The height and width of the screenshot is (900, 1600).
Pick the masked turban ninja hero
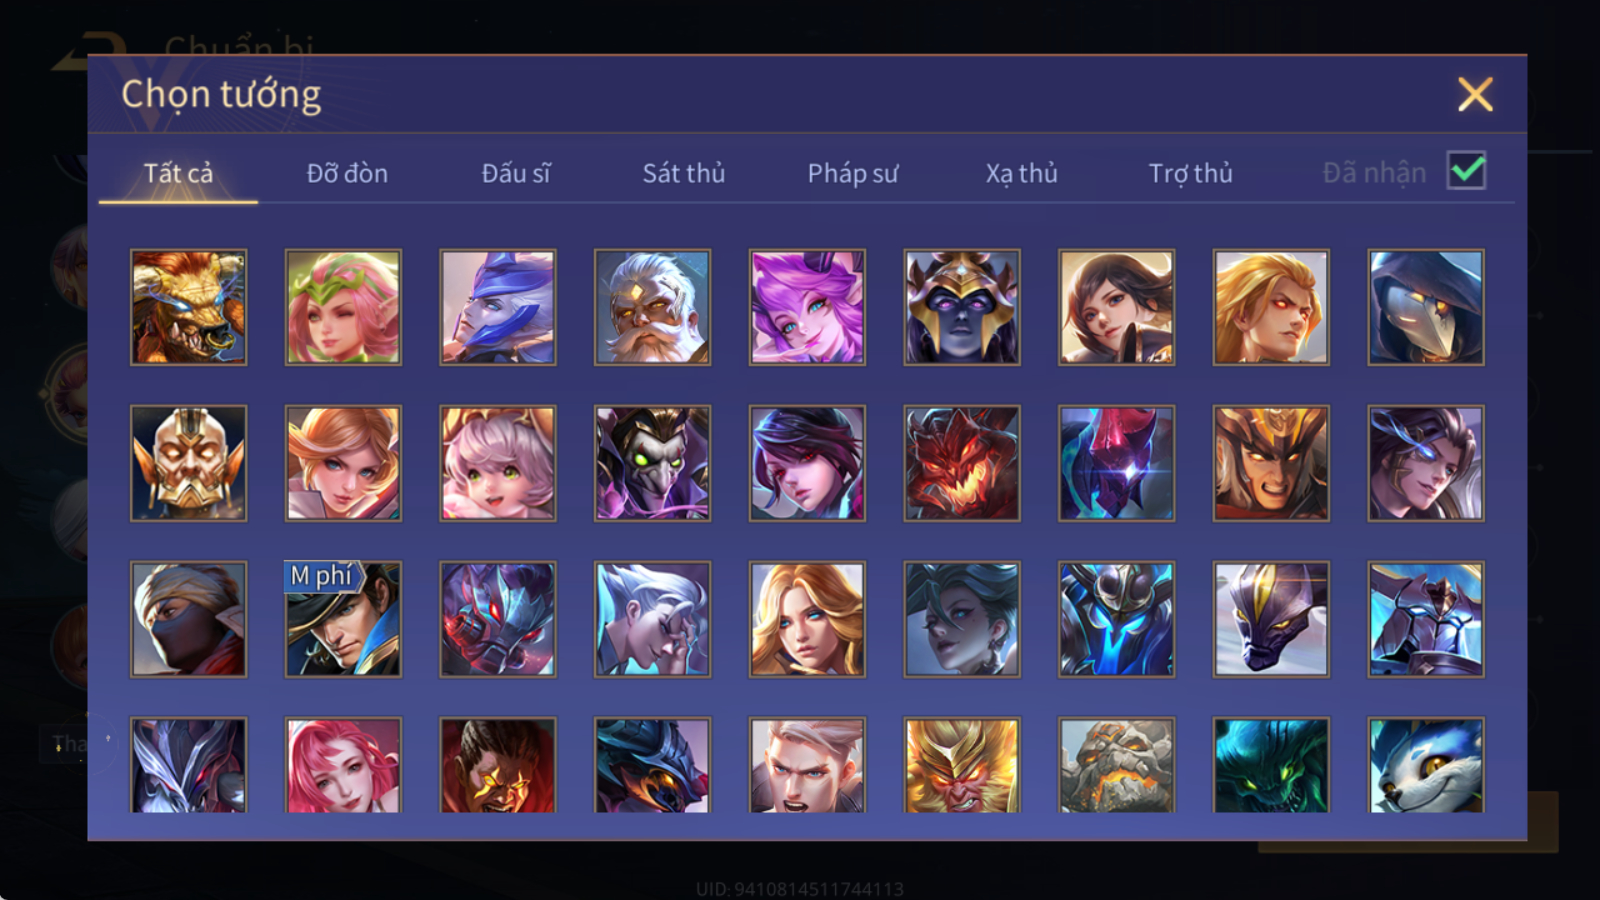(x=188, y=619)
